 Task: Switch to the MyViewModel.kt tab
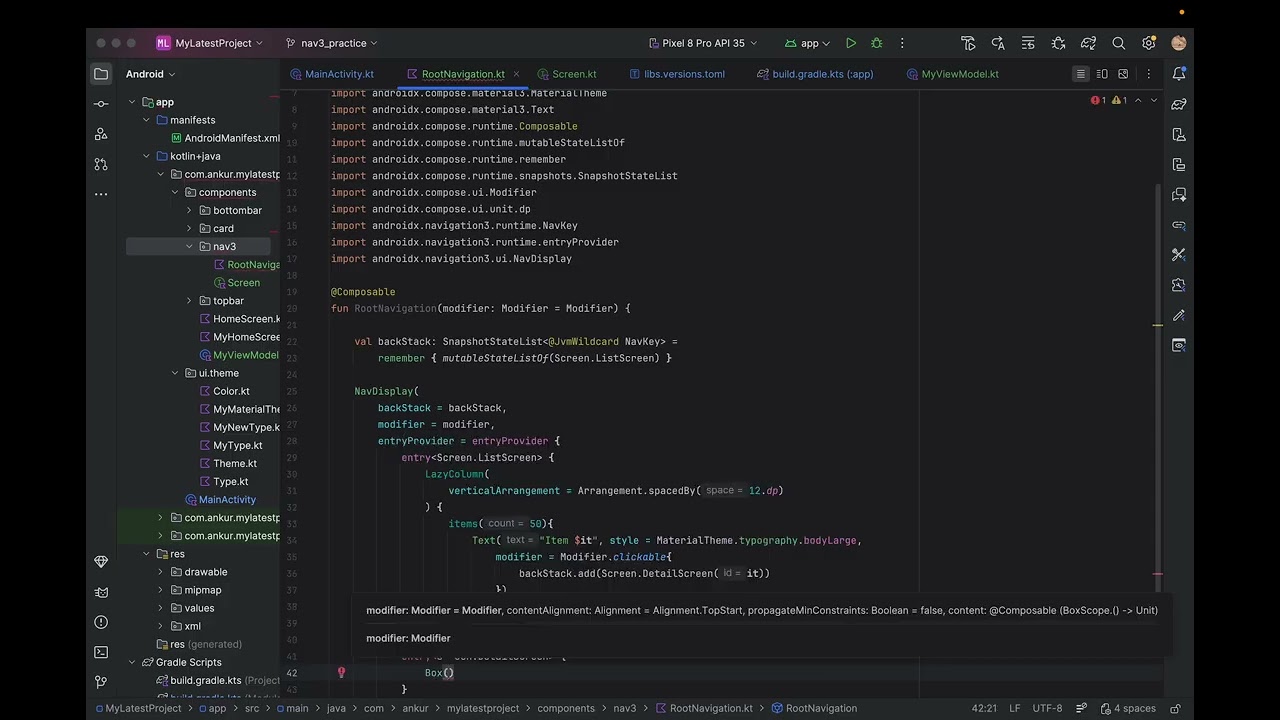[x=952, y=74]
